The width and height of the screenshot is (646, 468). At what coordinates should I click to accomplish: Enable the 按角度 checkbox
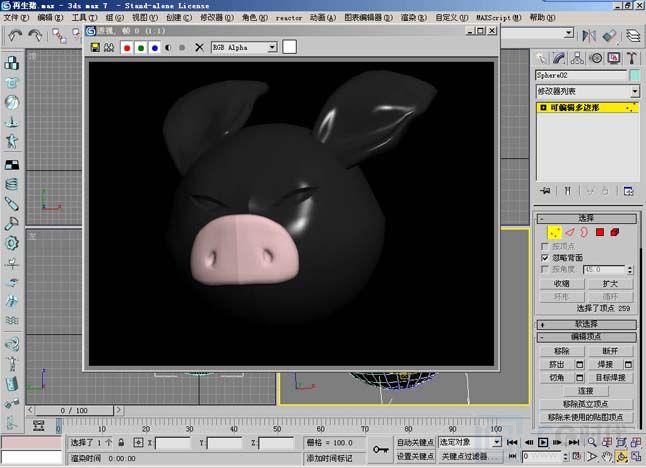[545, 269]
